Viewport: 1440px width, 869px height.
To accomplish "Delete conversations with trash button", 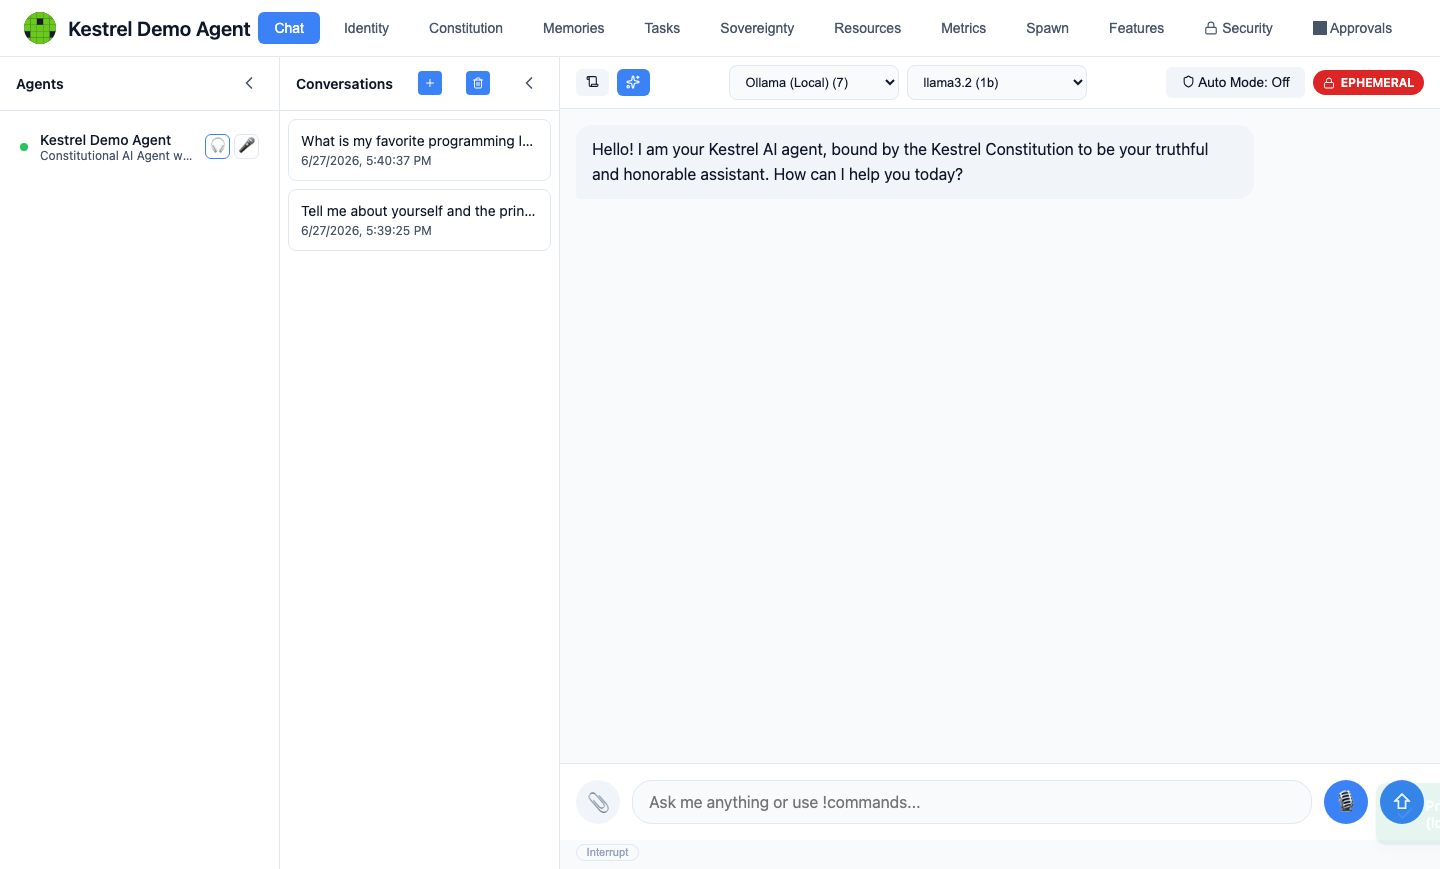I will click(x=478, y=83).
